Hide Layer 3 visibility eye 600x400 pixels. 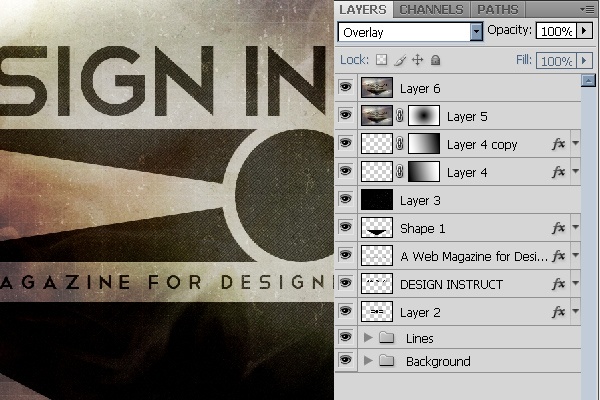point(346,199)
